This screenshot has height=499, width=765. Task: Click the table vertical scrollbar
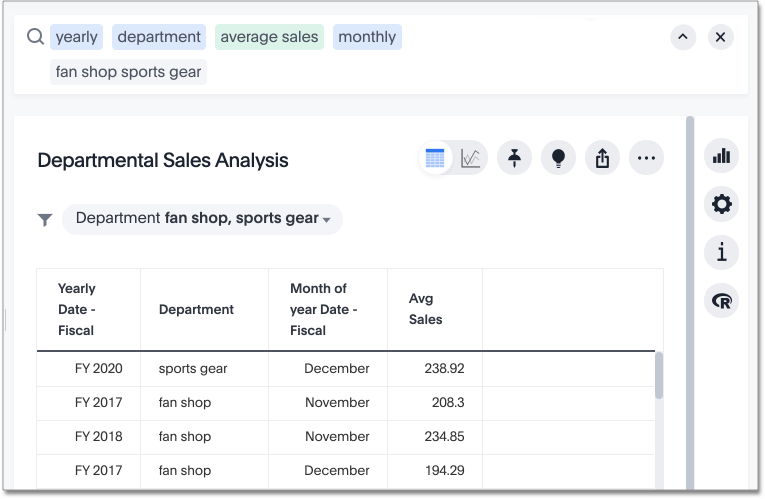pos(658,377)
